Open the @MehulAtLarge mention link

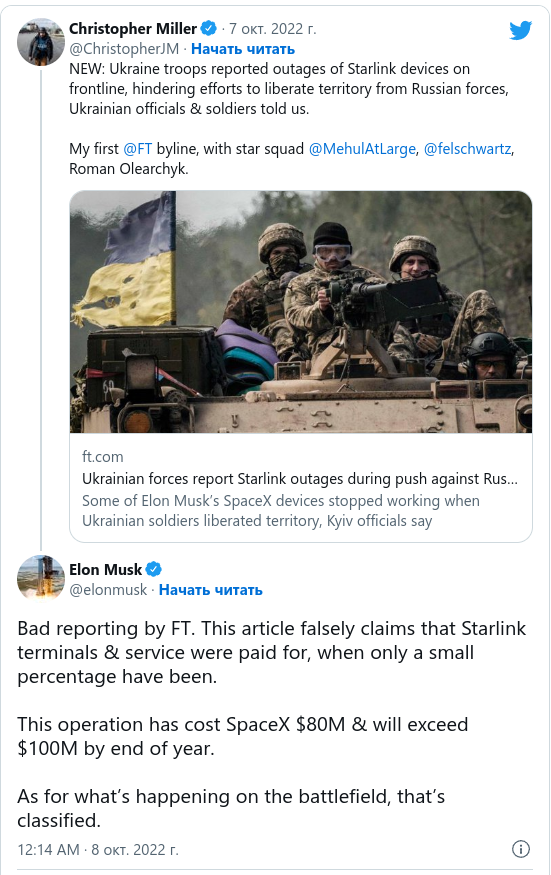tap(362, 148)
